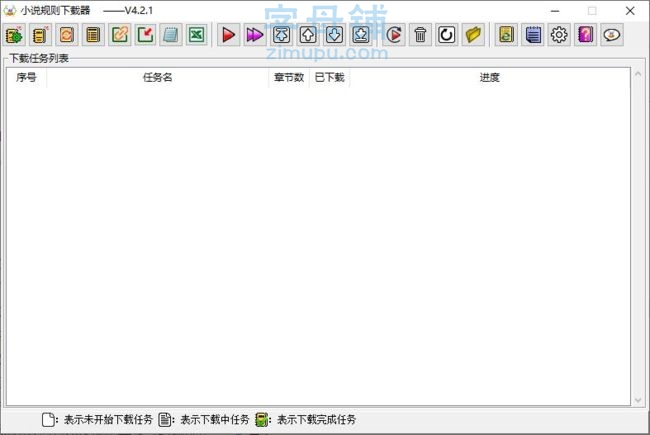
Task: Click the yellow table list icon
Action: (93, 35)
